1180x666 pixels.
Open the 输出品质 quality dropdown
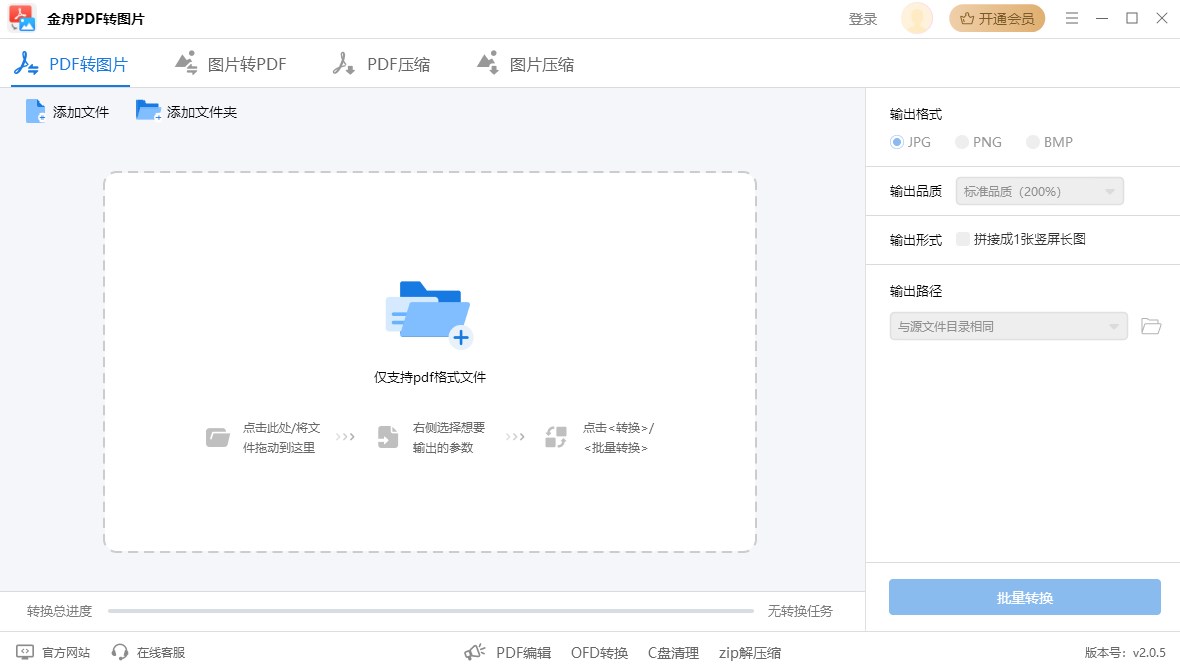tap(1038, 190)
